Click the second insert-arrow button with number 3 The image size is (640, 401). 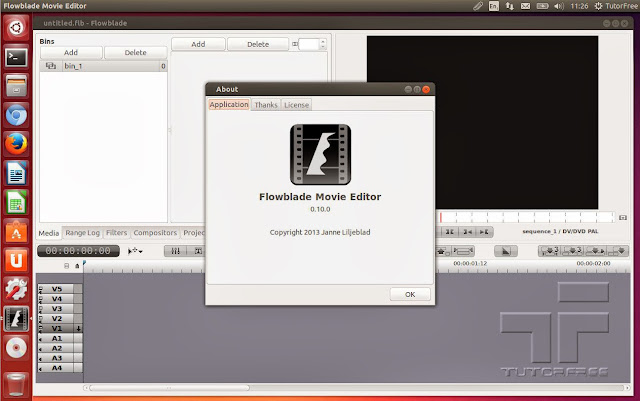tap(573, 251)
